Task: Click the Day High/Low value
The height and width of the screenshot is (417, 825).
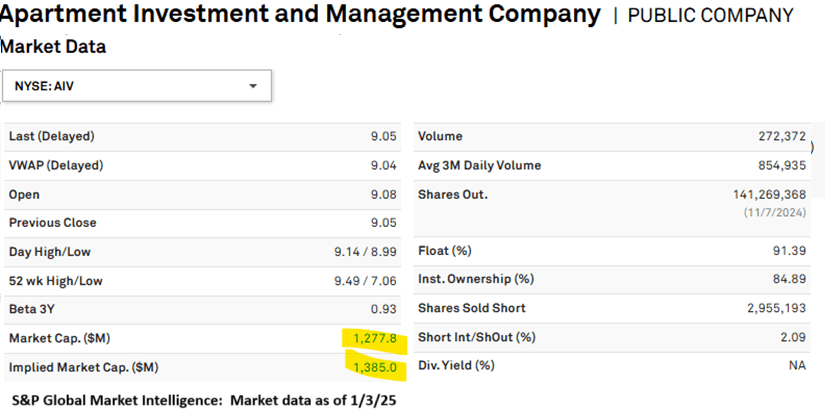Action: (x=363, y=252)
